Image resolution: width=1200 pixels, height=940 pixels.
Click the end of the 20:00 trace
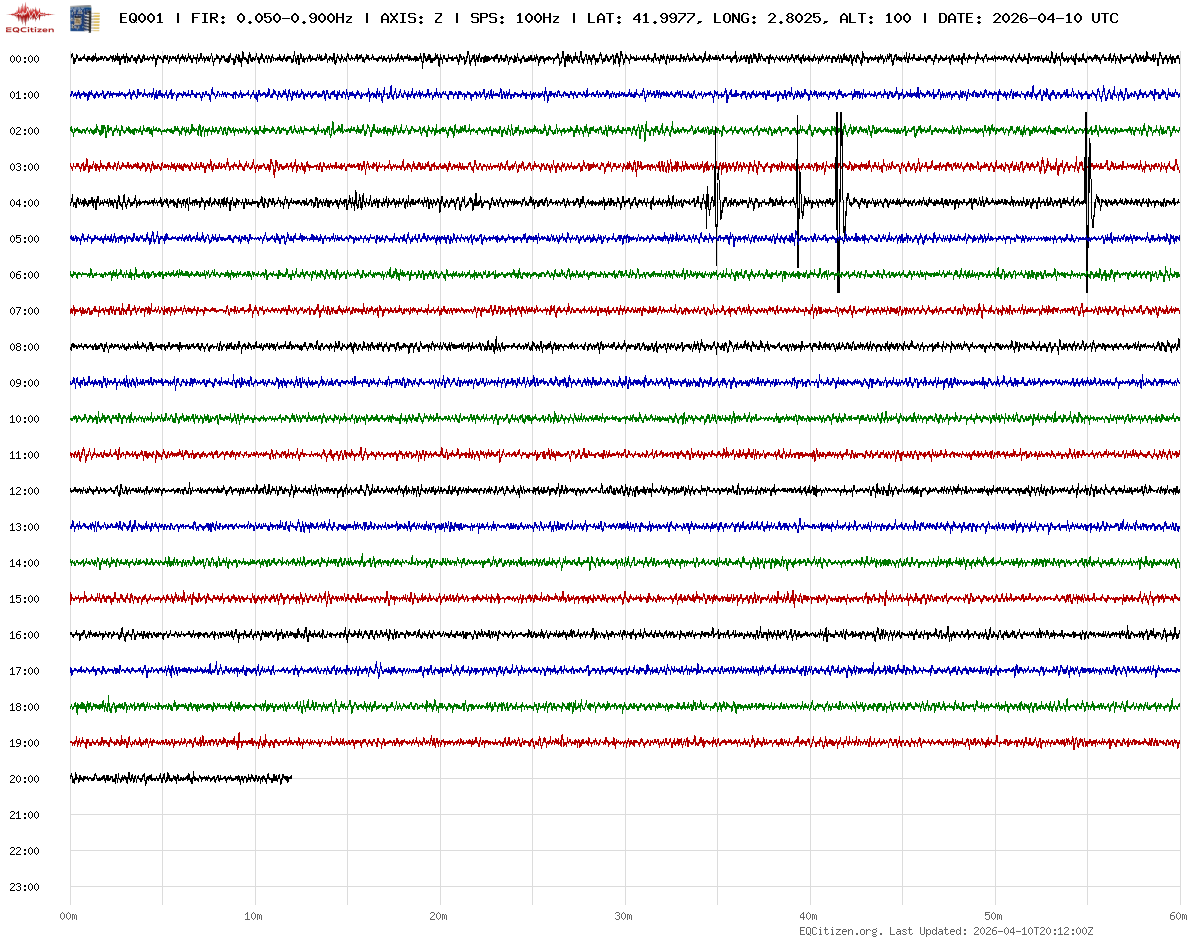(x=290, y=778)
